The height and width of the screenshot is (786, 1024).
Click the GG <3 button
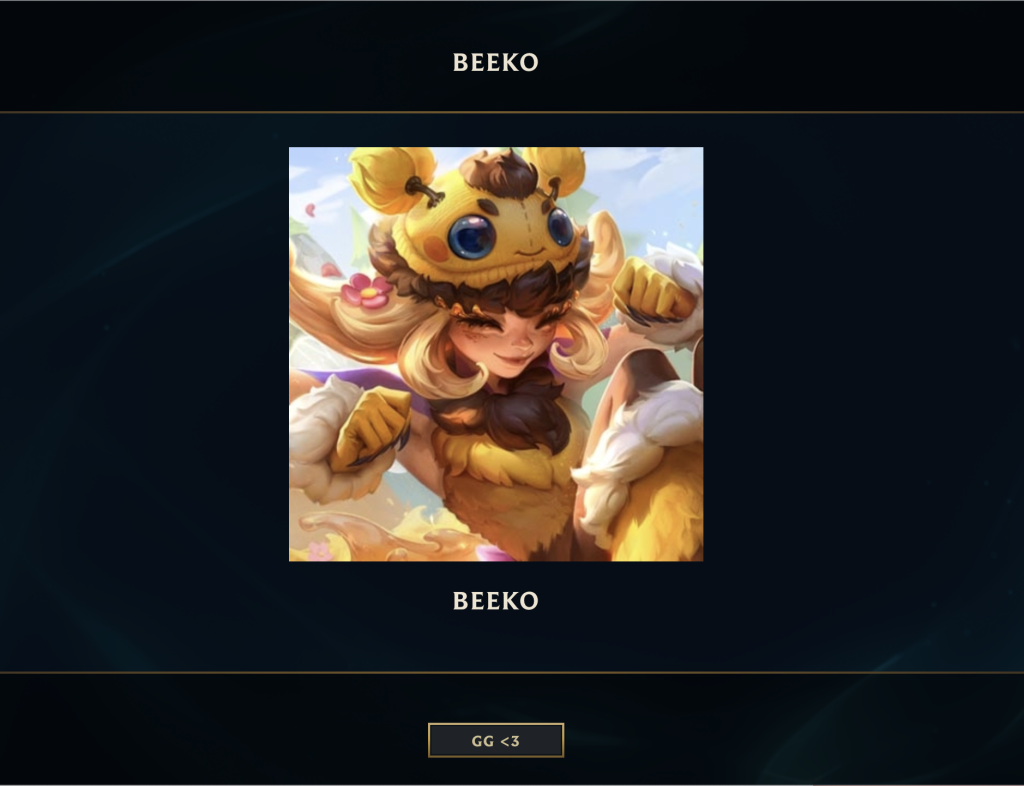click(x=496, y=740)
